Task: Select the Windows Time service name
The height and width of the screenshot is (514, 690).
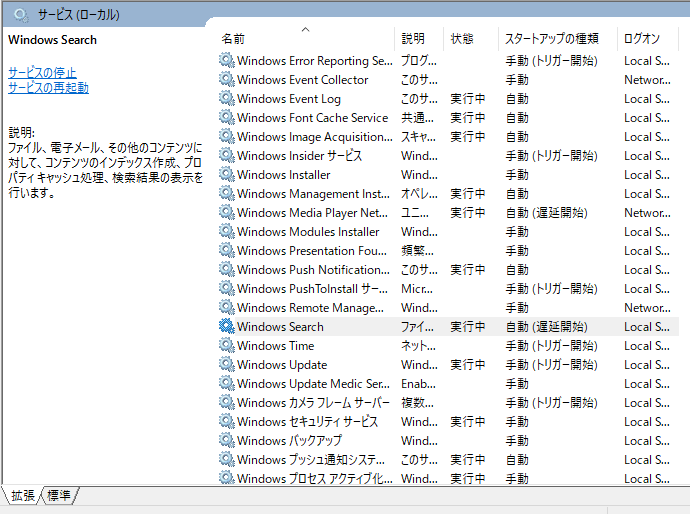Action: pyautogui.click(x=275, y=346)
